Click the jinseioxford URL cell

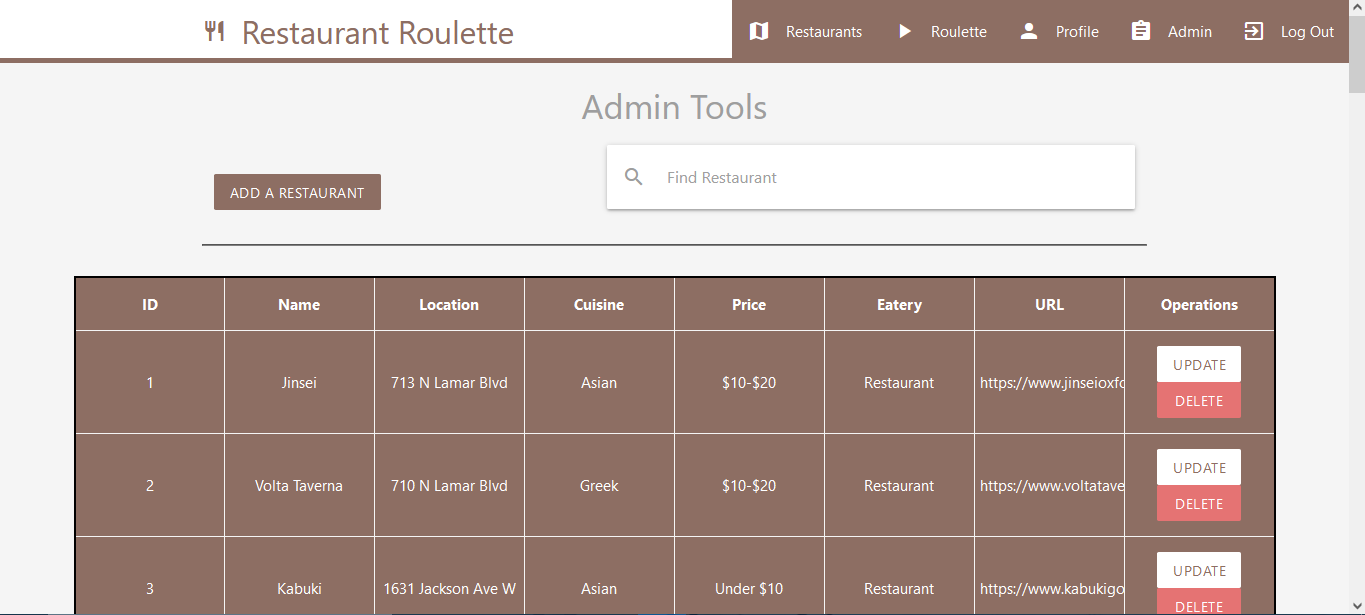coord(1049,382)
